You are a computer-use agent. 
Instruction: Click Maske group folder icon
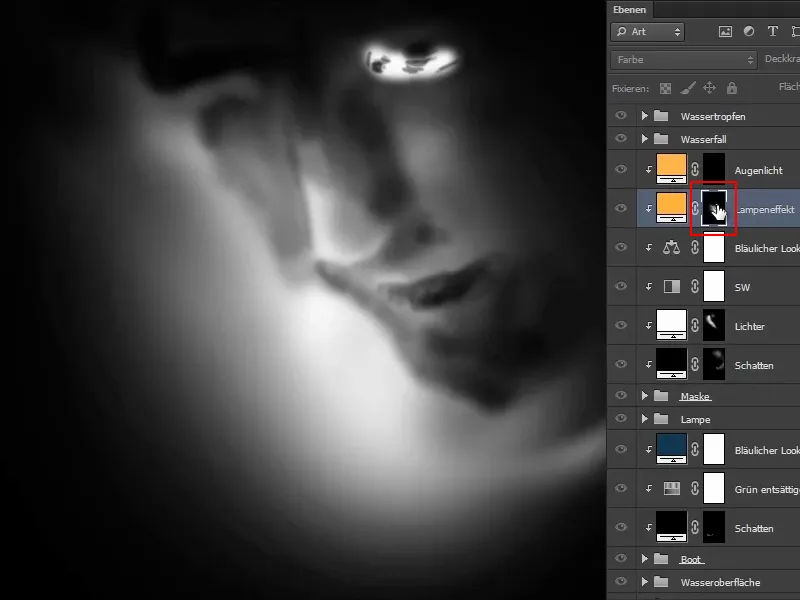click(661, 396)
